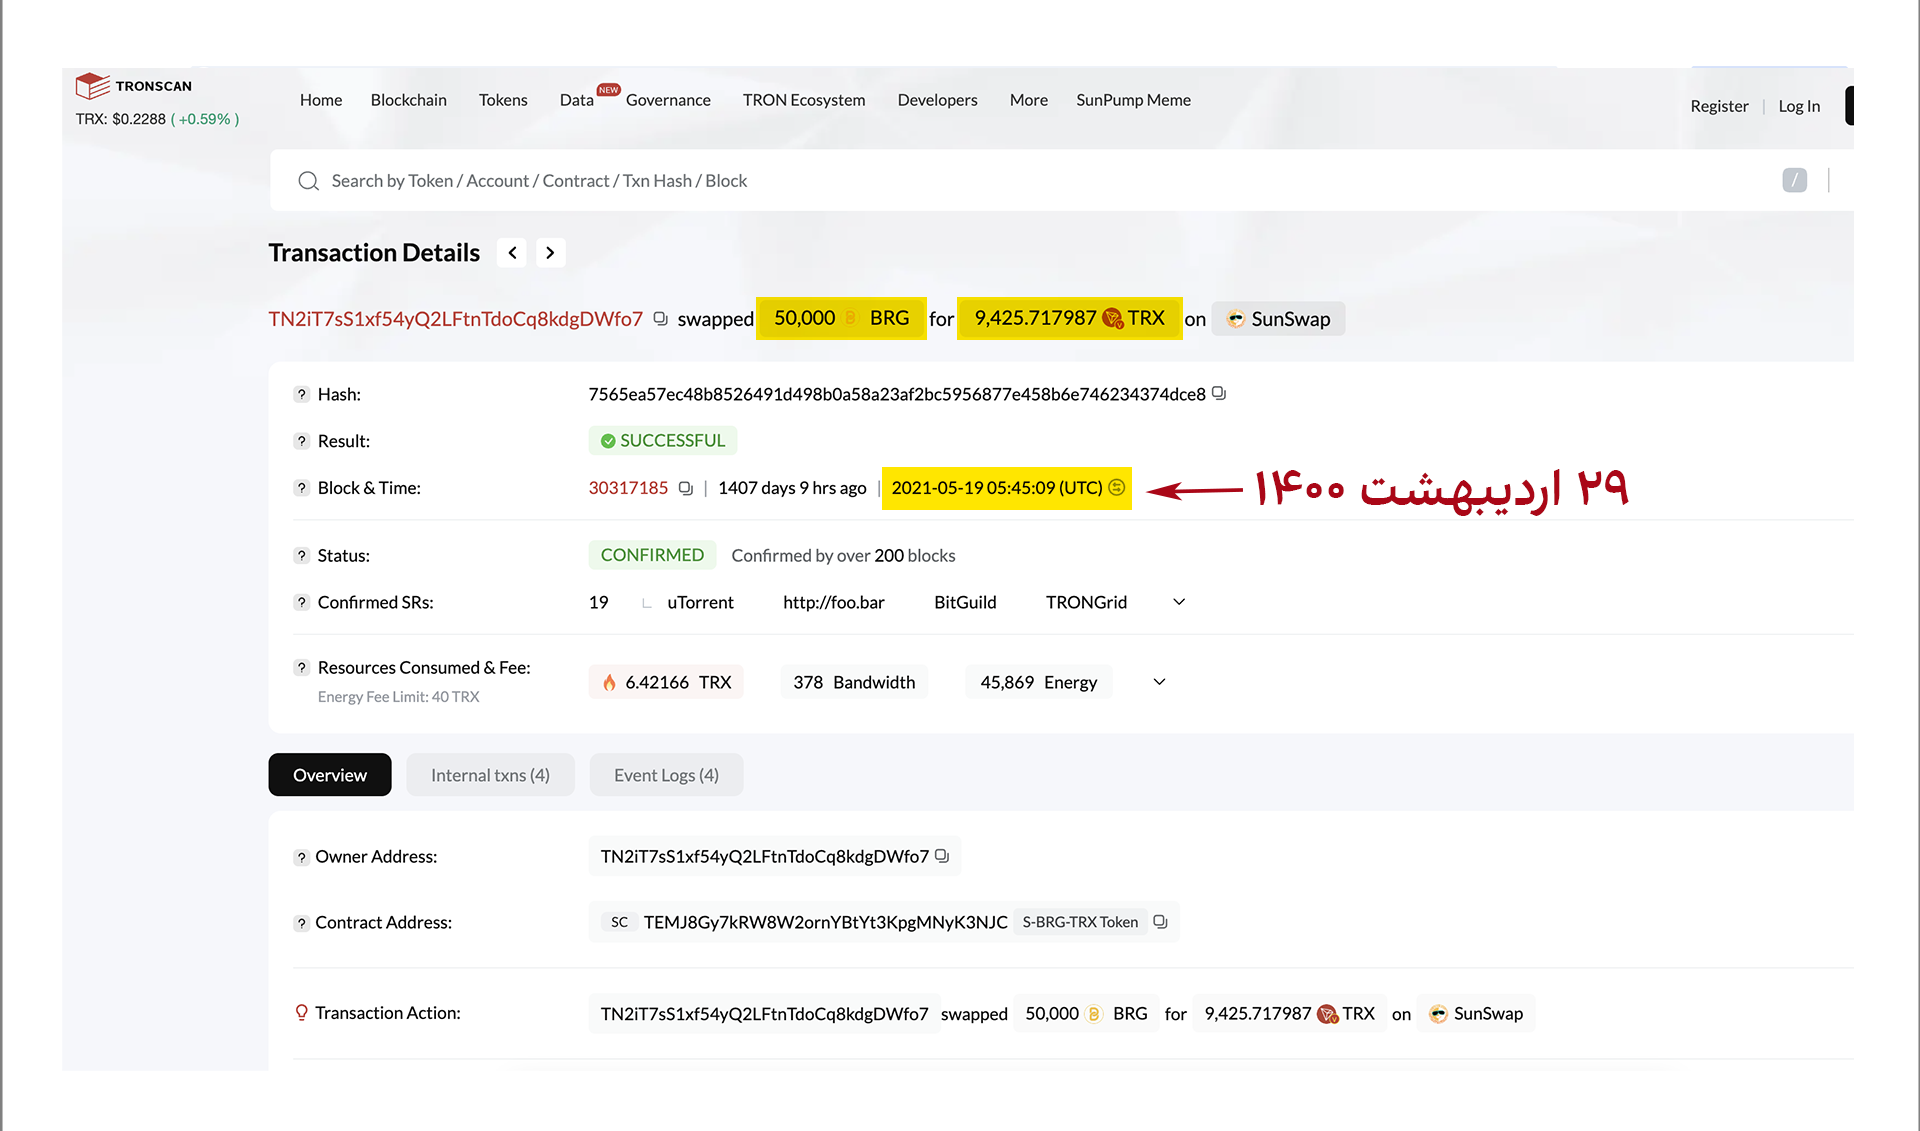The height and width of the screenshot is (1131, 1920).
Task: Expand the Confirmed SRs list
Action: click(1179, 602)
